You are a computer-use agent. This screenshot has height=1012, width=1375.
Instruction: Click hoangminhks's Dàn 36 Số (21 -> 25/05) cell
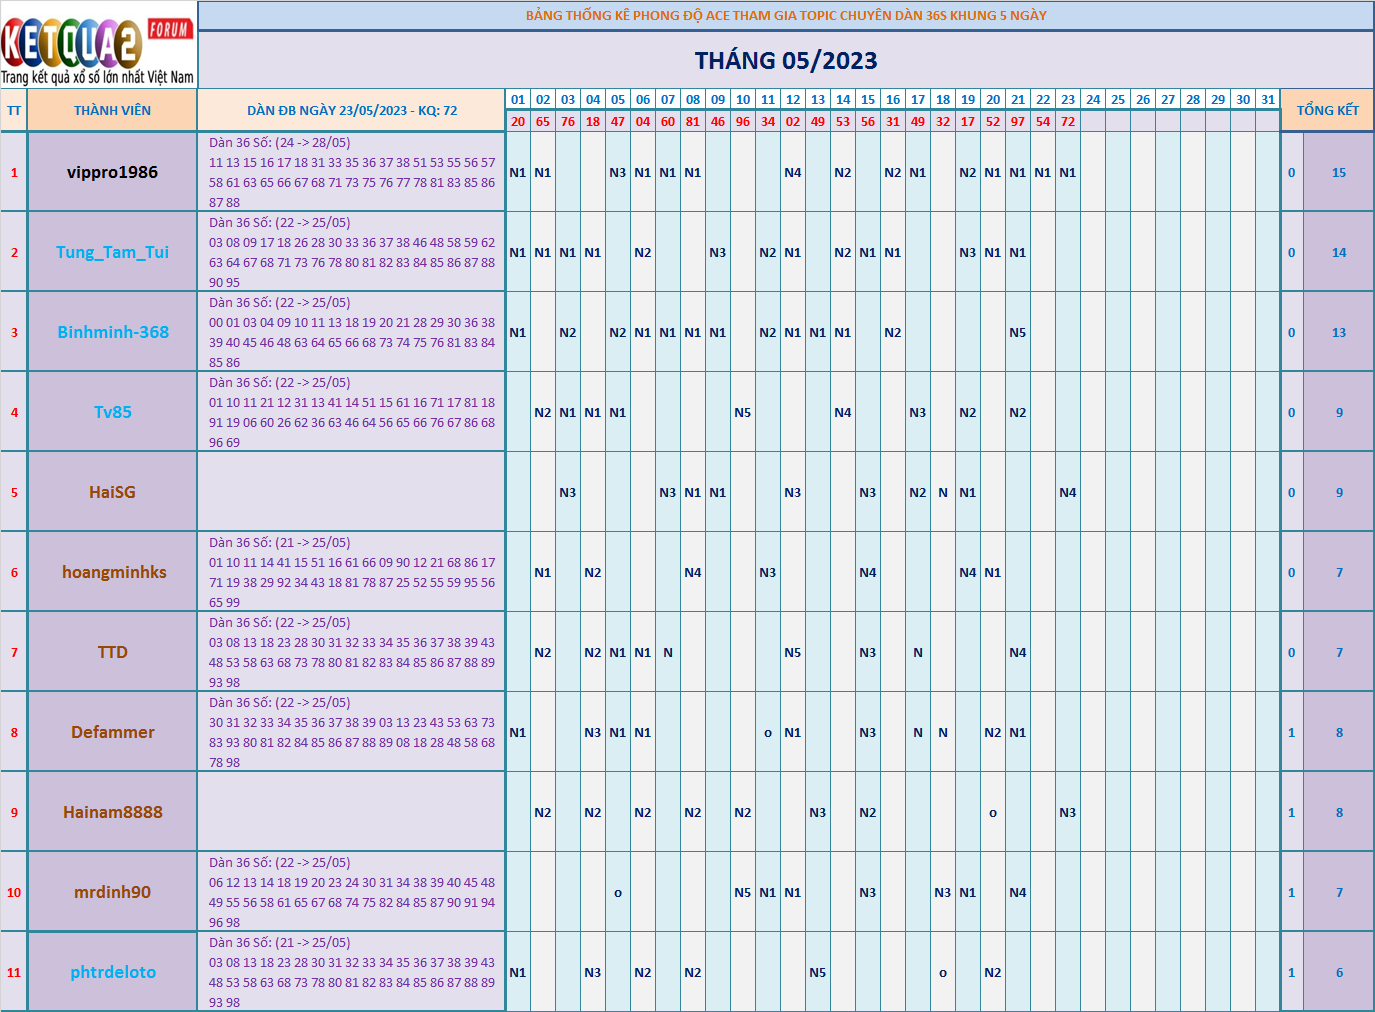click(x=352, y=572)
